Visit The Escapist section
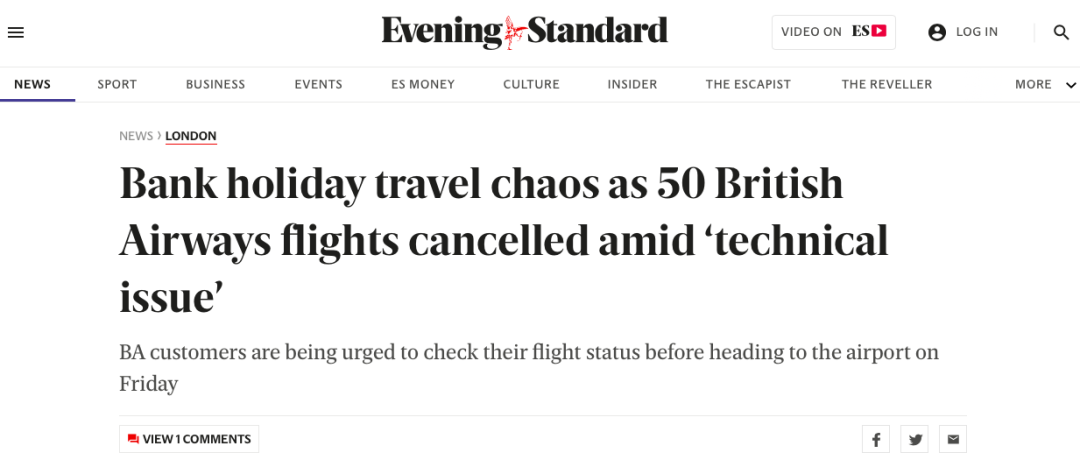This screenshot has height=460, width=1080. [748, 84]
